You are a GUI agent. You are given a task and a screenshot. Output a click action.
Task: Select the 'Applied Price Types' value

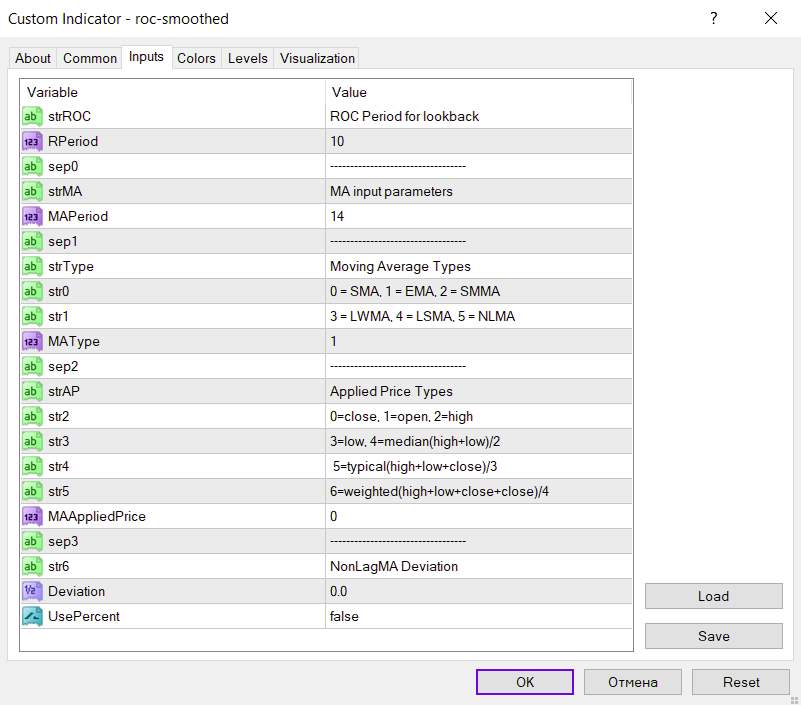[391, 392]
